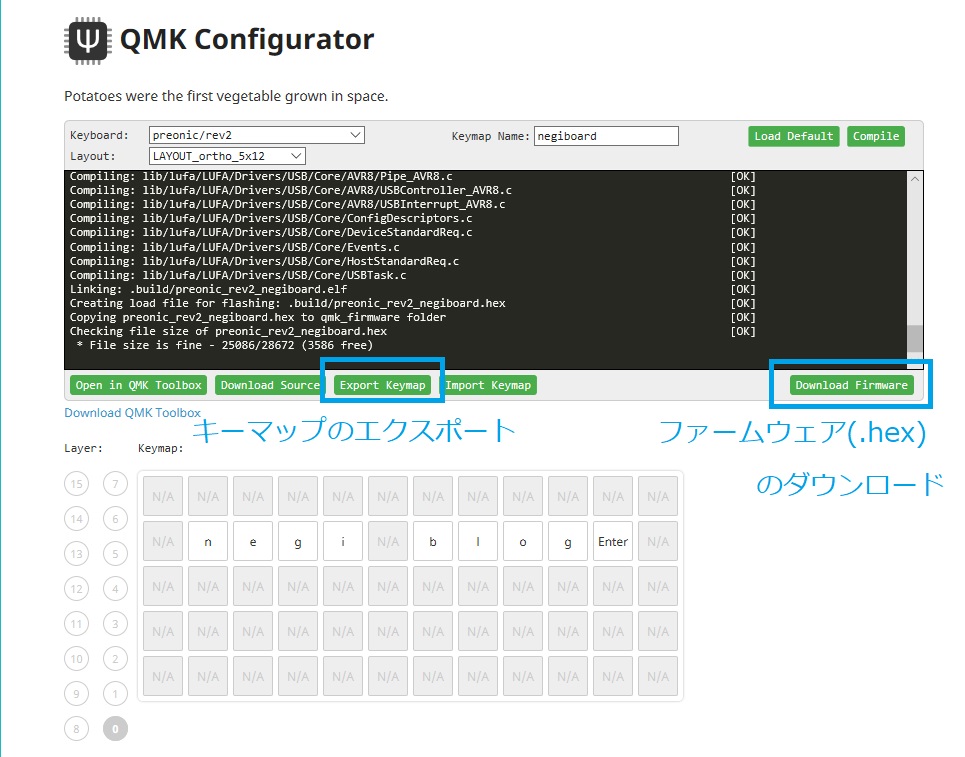965x757 pixels.
Task: Click the QMK Configurator logo icon
Action: [x=88, y=41]
